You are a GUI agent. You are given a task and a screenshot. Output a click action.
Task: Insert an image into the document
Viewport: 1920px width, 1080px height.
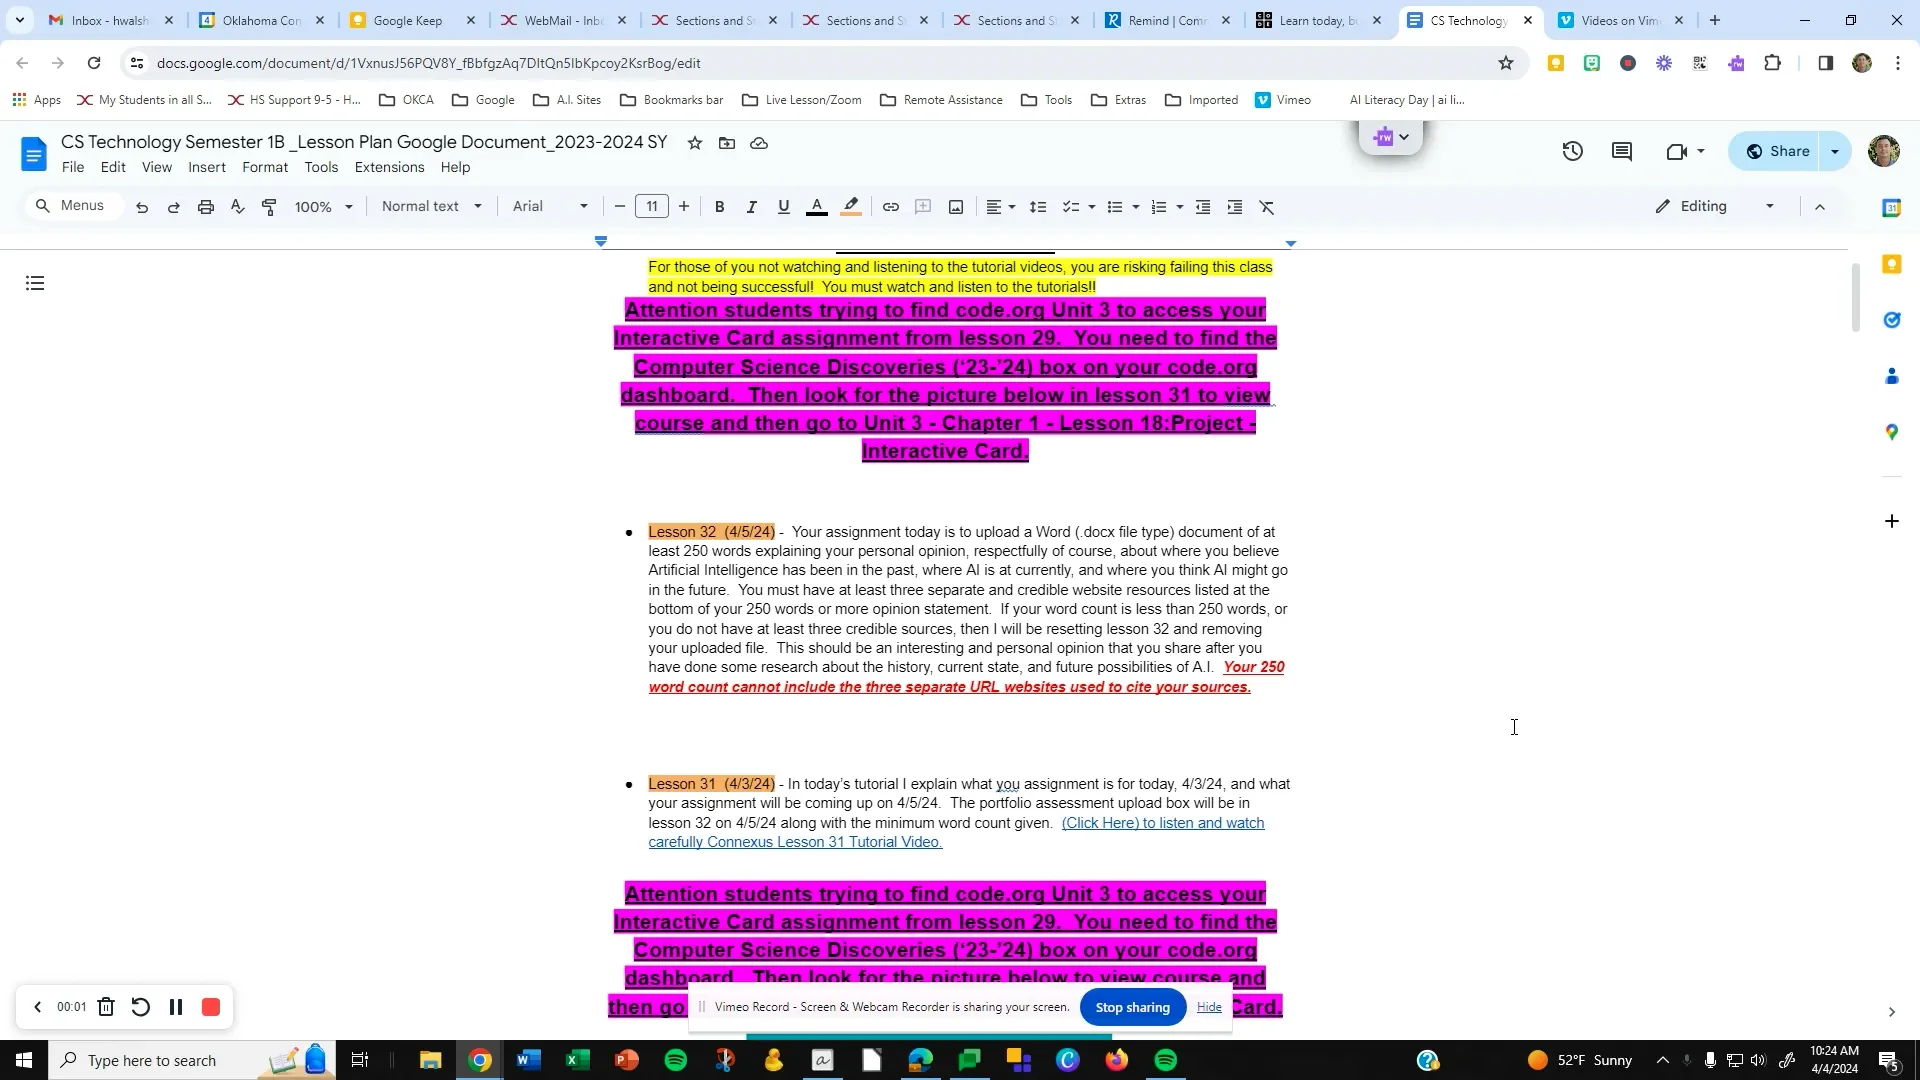pos(955,206)
